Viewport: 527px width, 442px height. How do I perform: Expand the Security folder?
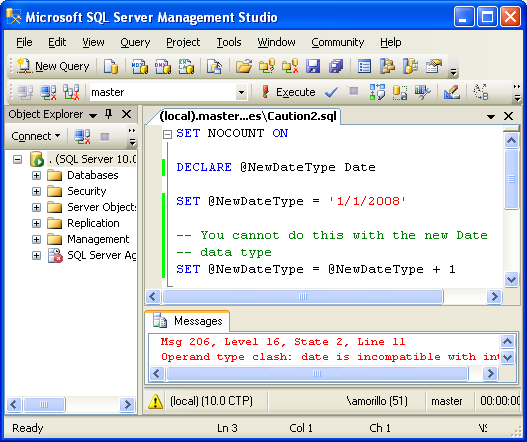click(36, 192)
